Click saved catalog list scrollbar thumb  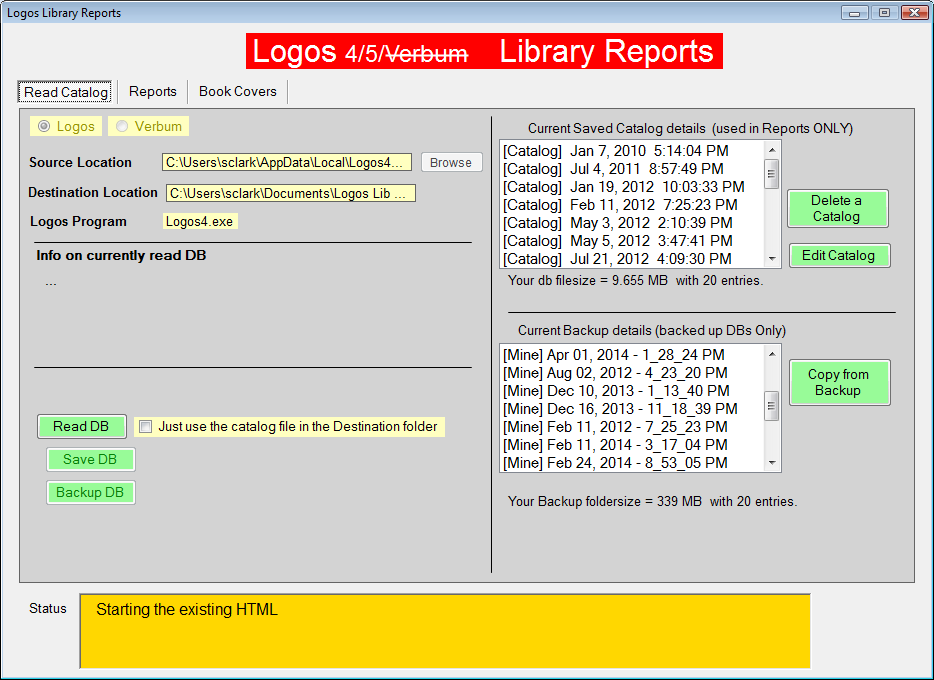tap(772, 174)
